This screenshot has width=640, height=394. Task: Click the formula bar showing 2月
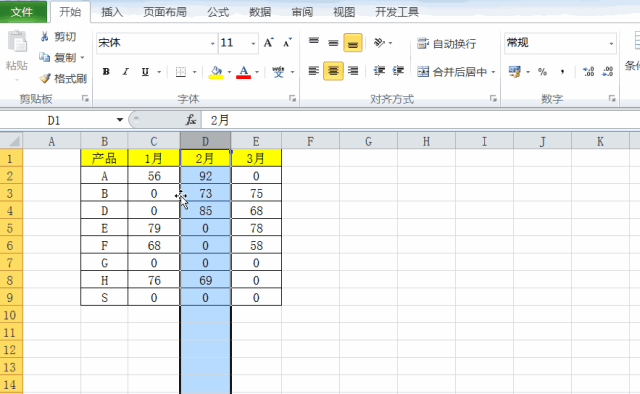coord(420,120)
